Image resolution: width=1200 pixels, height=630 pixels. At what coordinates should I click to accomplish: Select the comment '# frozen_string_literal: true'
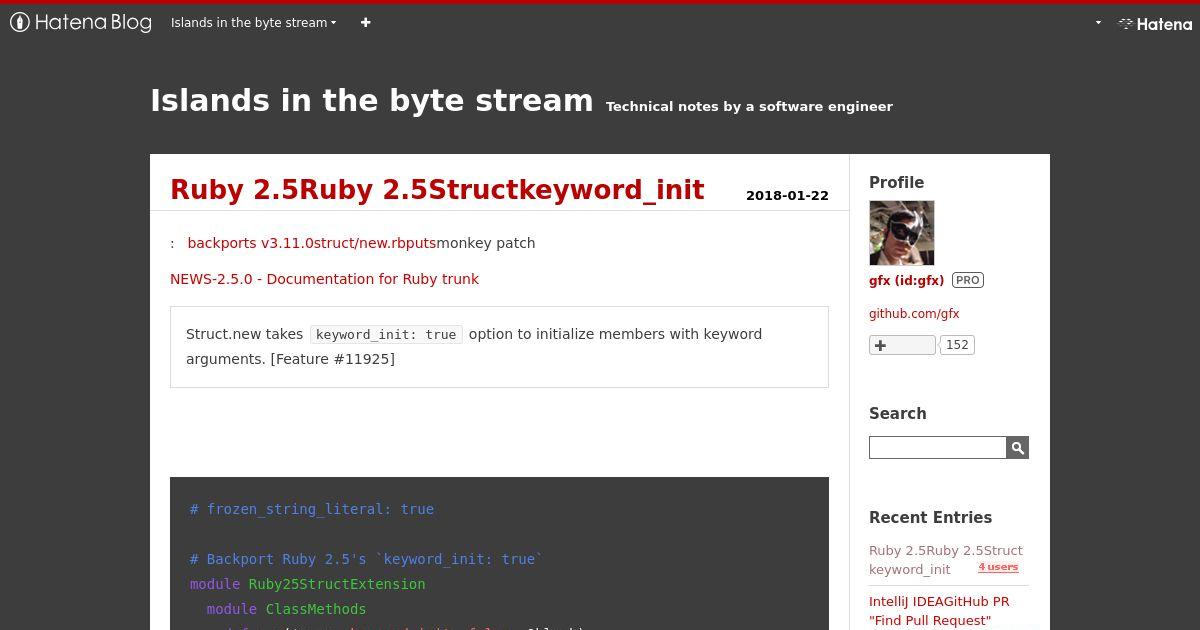point(312,509)
